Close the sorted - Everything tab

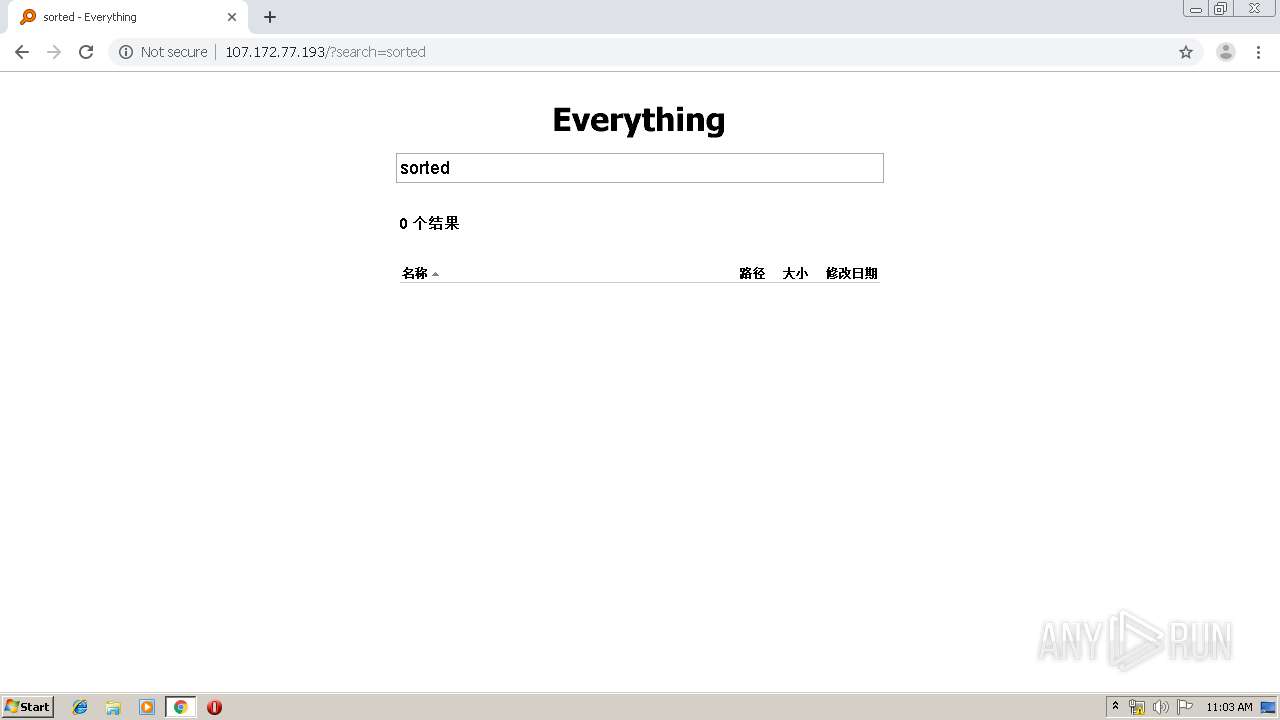coord(232,17)
